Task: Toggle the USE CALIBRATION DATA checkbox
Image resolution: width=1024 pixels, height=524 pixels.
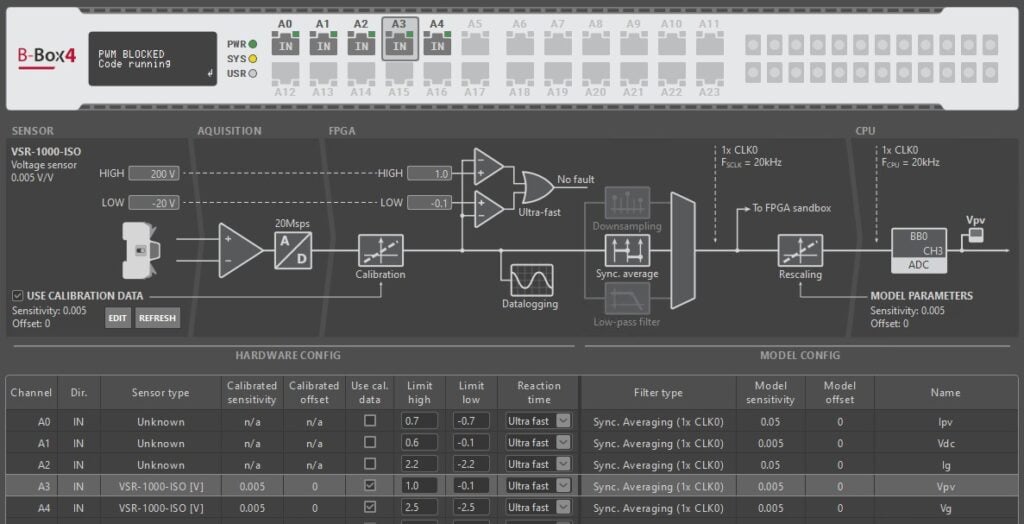Action: 18,296
